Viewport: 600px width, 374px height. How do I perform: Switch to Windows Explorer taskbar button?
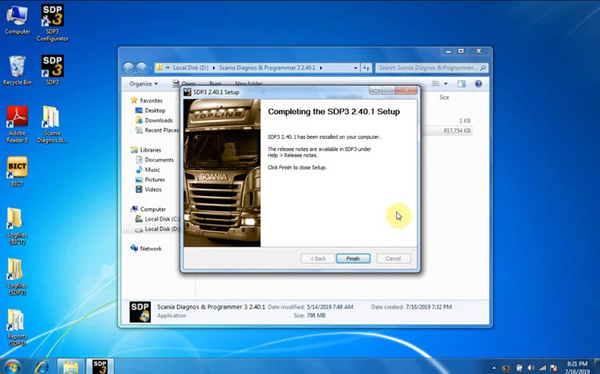(70, 367)
